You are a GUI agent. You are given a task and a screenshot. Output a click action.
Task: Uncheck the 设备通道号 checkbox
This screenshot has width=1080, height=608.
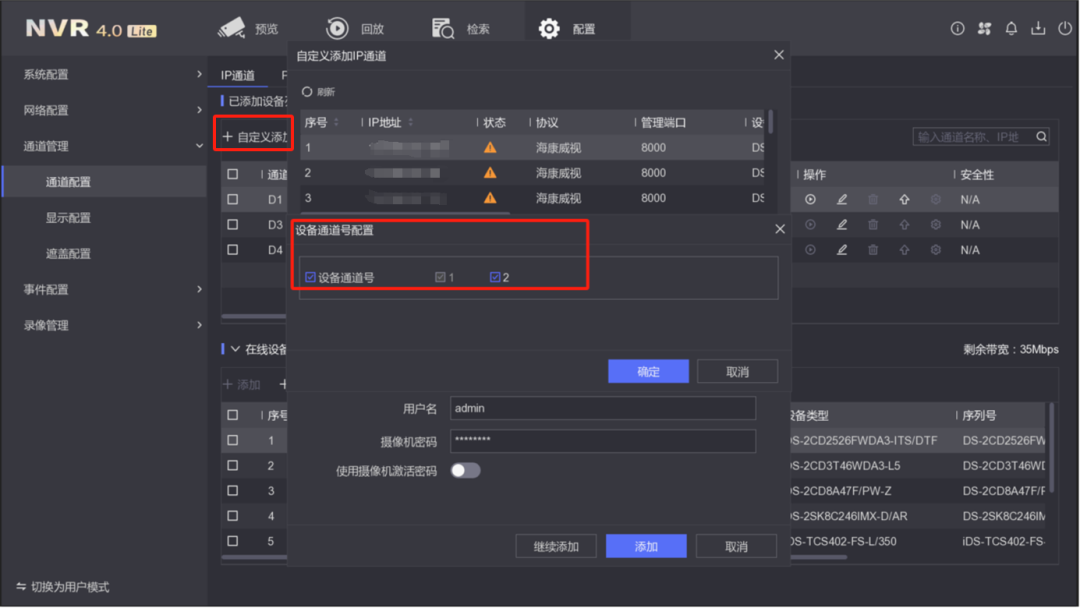(x=311, y=277)
